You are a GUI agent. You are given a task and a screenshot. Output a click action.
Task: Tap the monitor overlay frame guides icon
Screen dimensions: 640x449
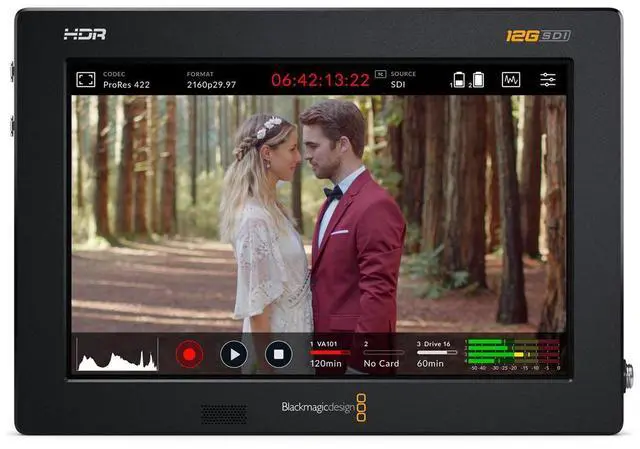click(86, 79)
